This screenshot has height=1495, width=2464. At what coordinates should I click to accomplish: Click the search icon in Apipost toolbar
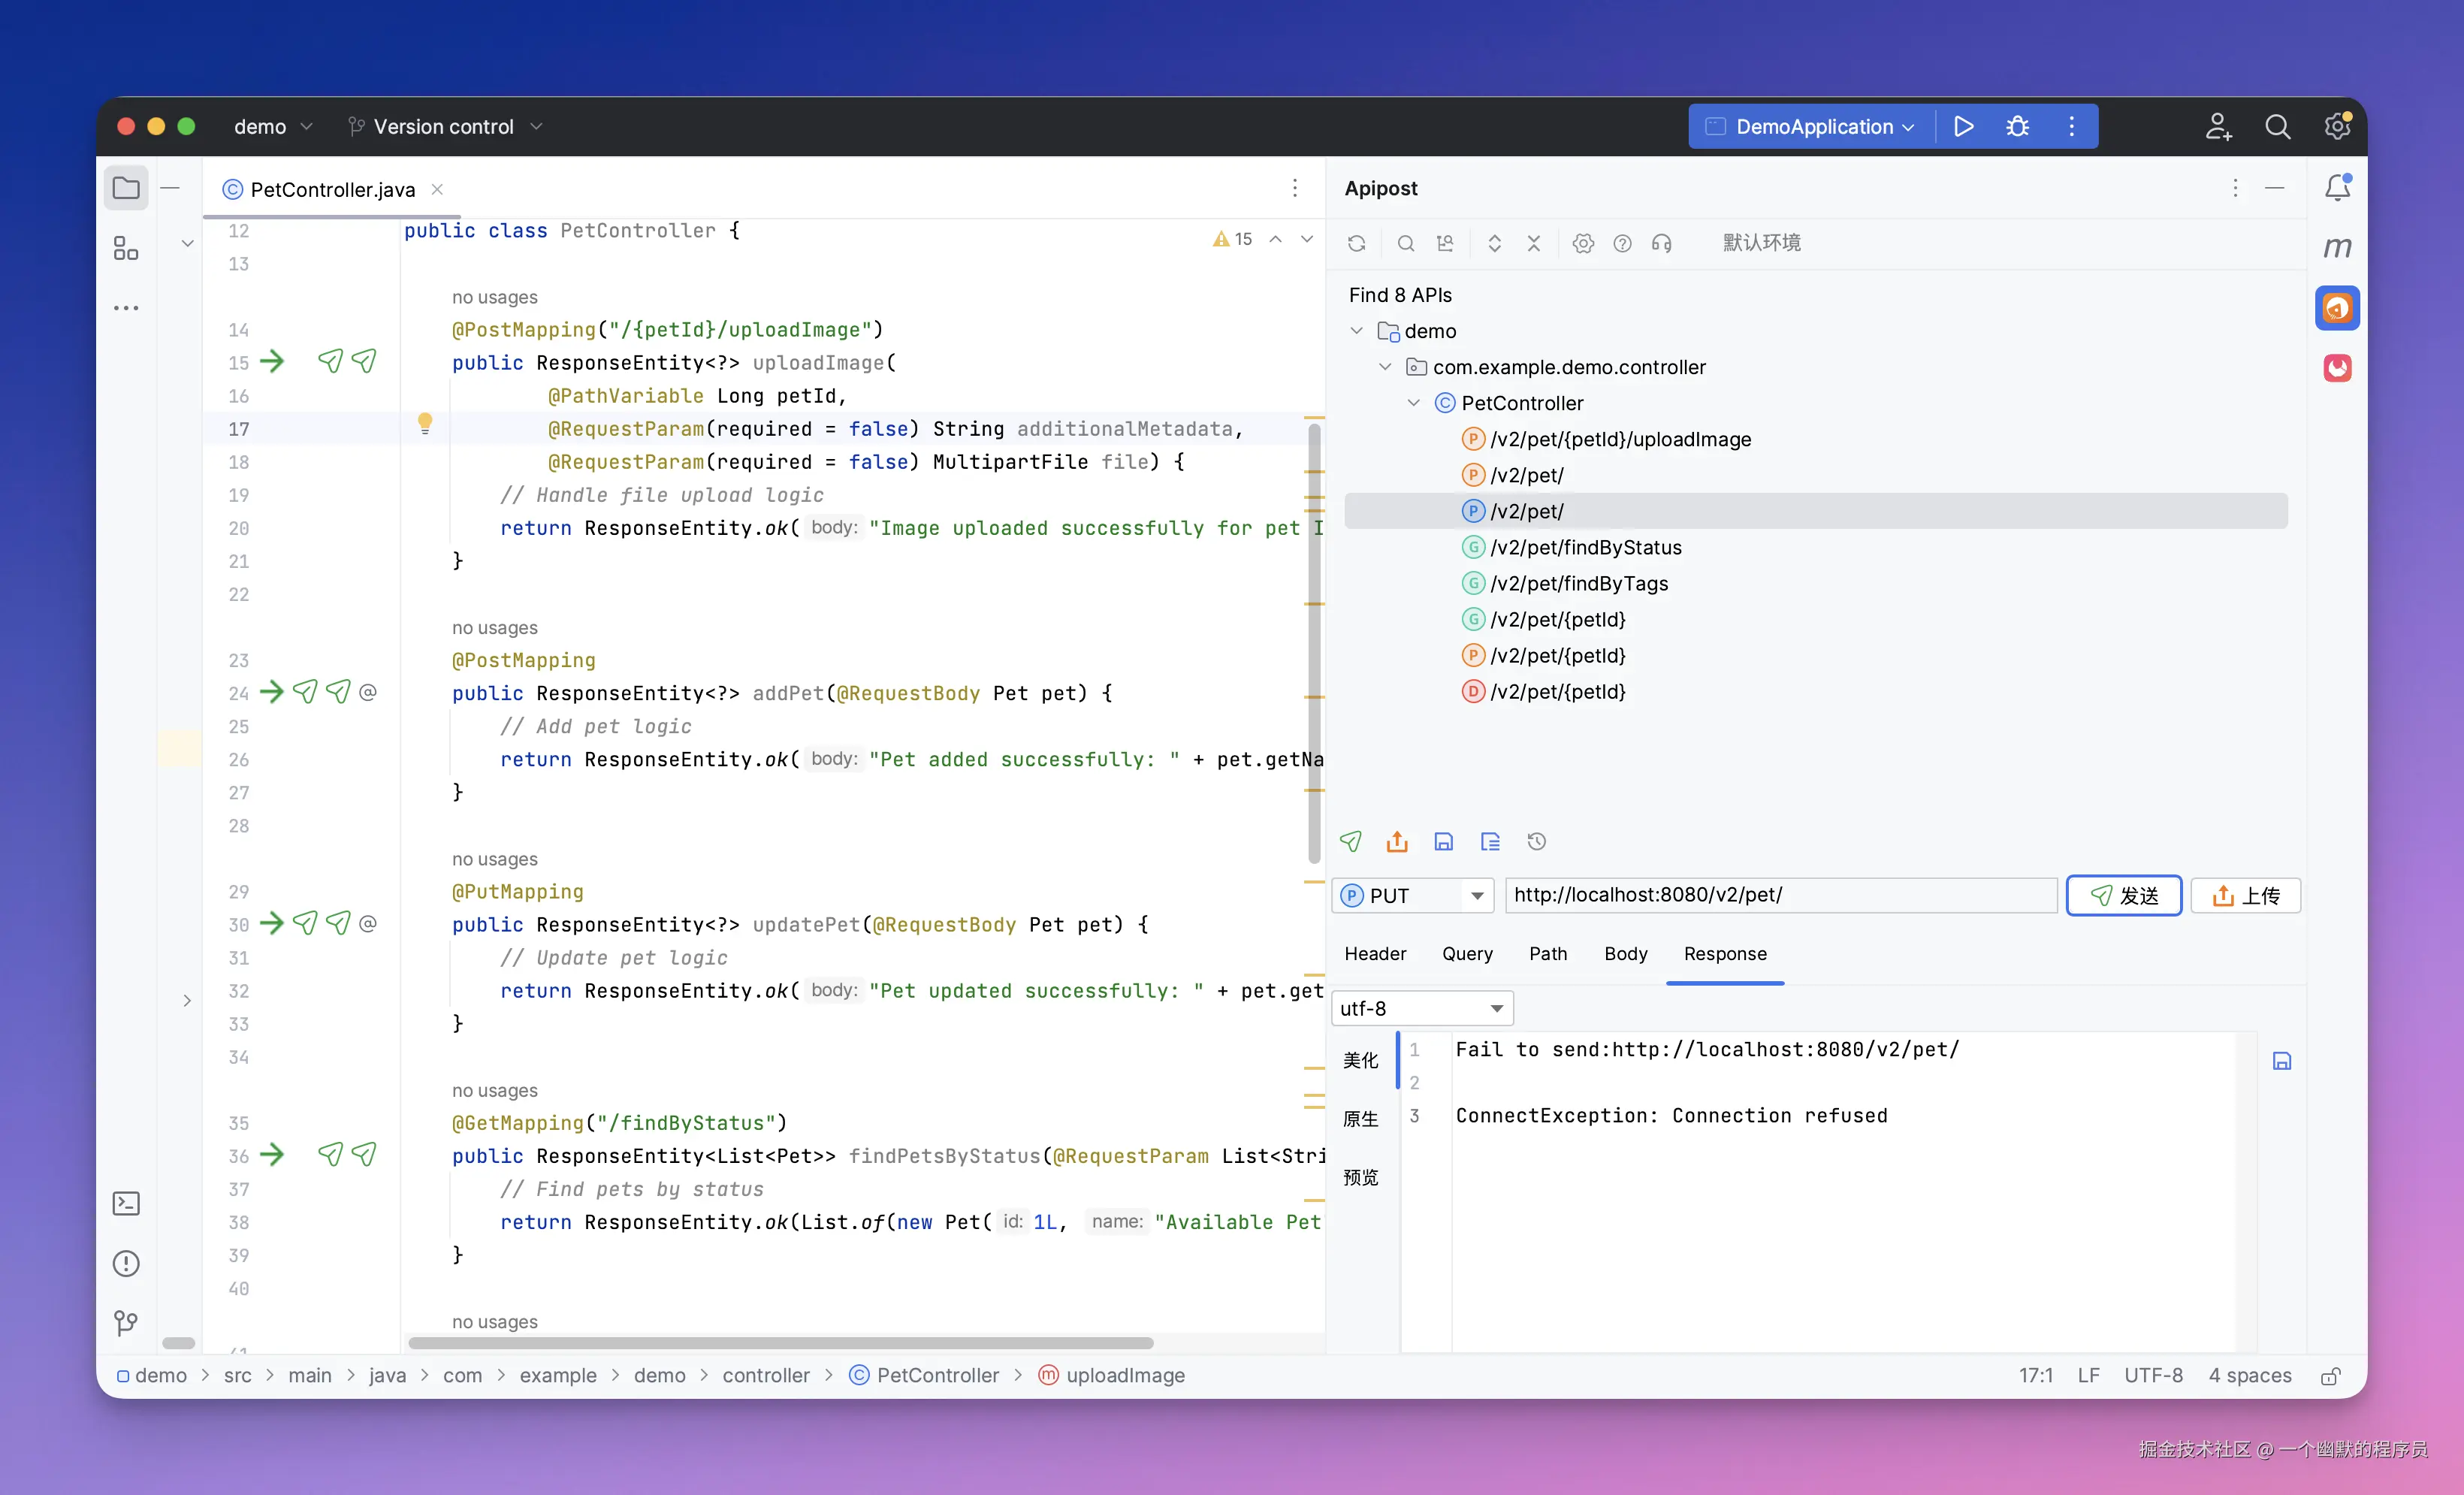tap(1405, 243)
